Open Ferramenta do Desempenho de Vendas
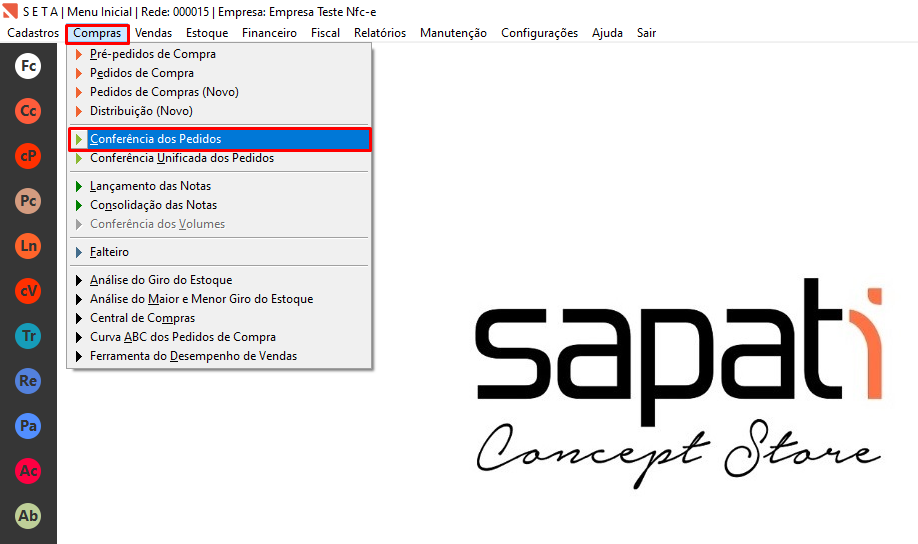The image size is (918, 544). click(220, 356)
